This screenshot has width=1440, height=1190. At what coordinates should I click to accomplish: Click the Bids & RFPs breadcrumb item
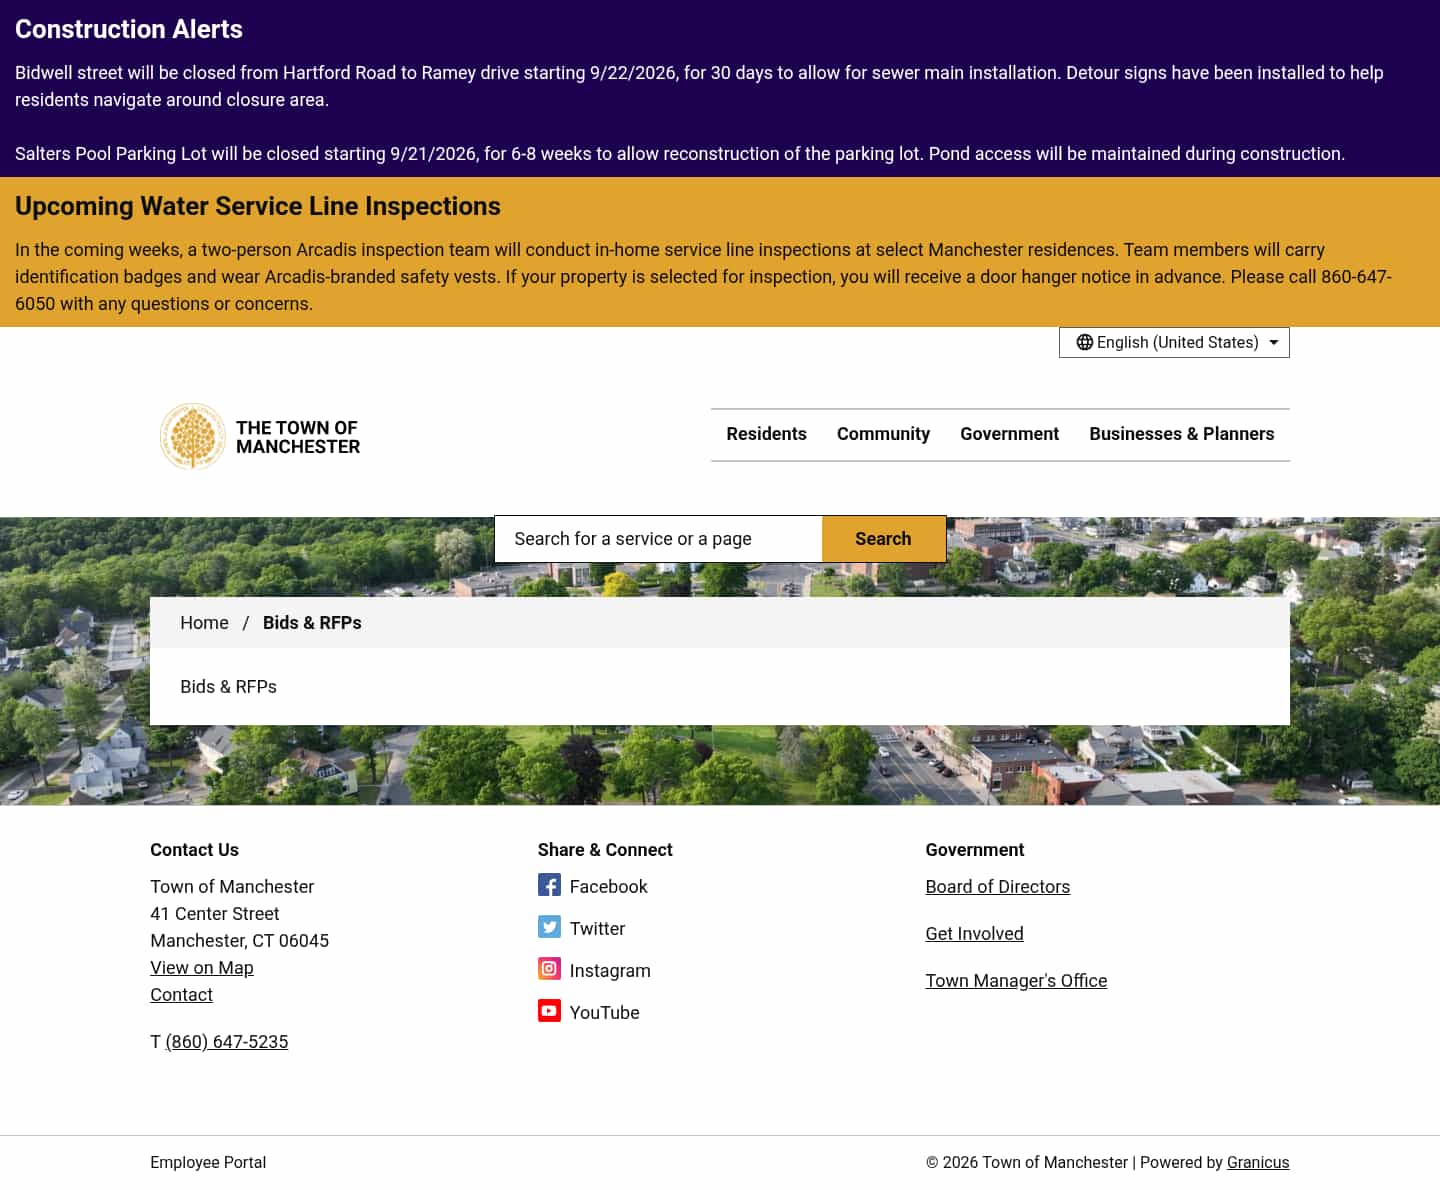(312, 622)
